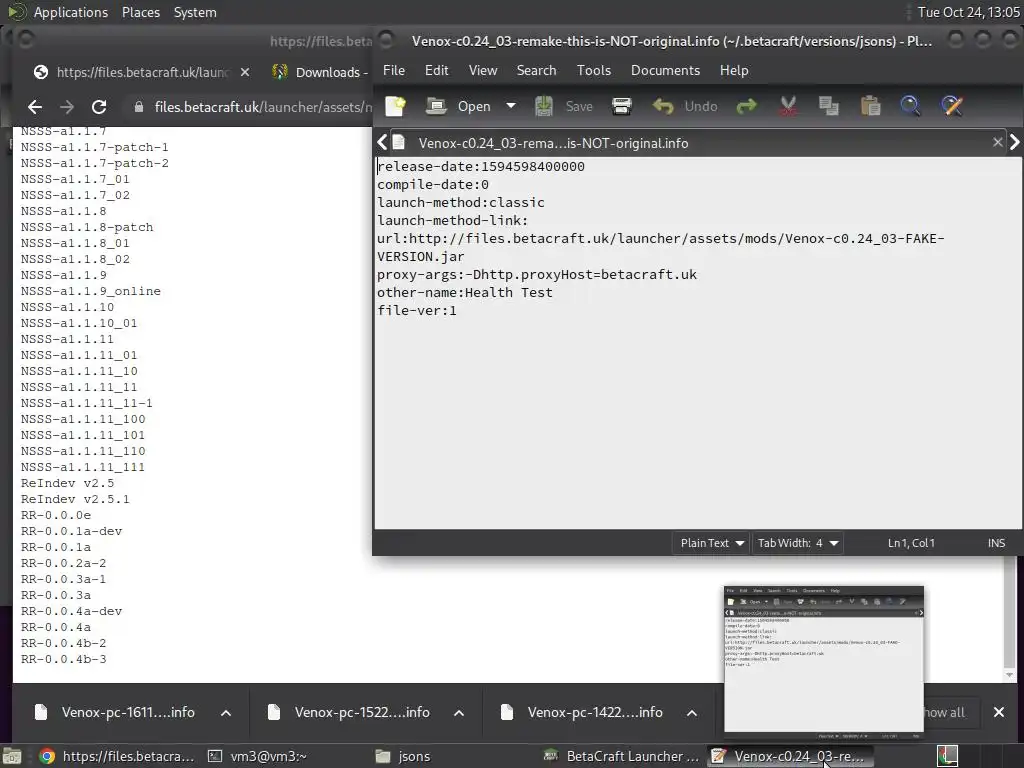Open the Search menu
Image resolution: width=1024 pixels, height=768 pixels.
point(536,71)
